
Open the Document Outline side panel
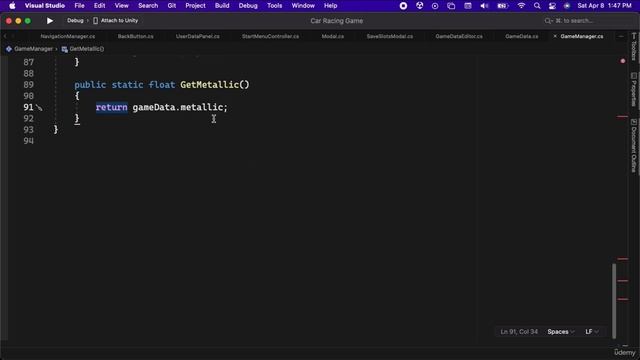[x=633, y=145]
